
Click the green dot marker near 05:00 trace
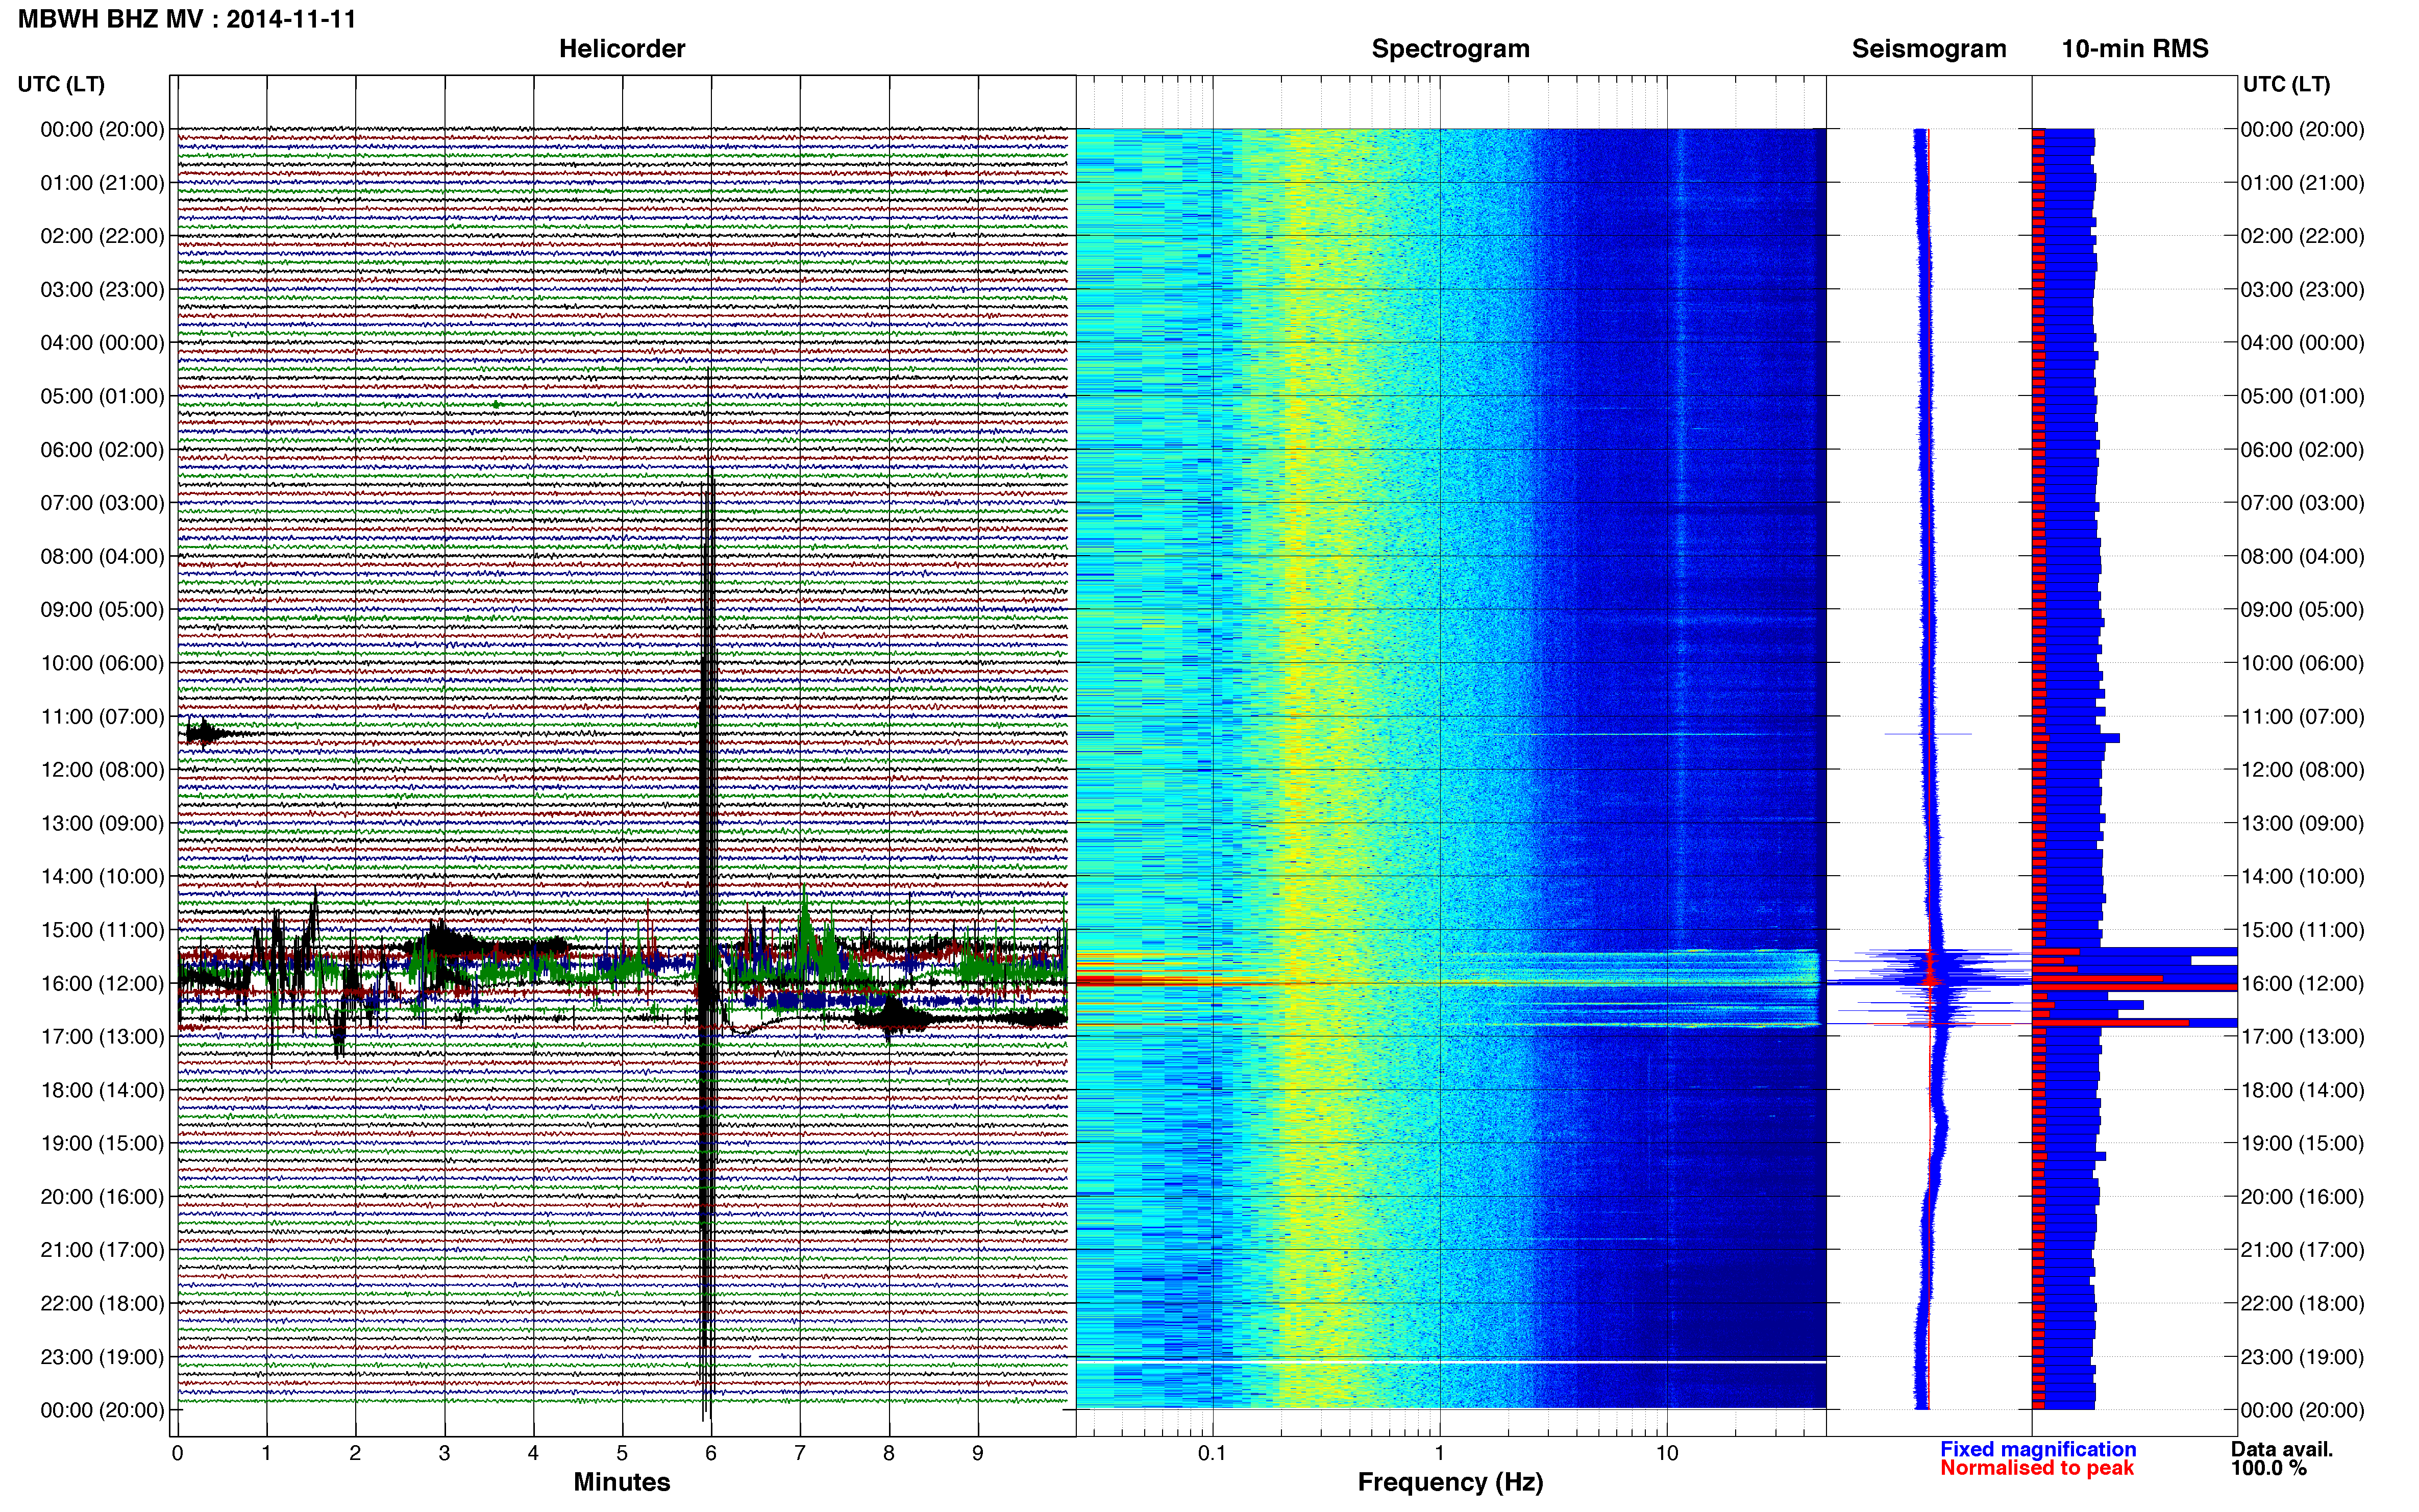(496, 405)
